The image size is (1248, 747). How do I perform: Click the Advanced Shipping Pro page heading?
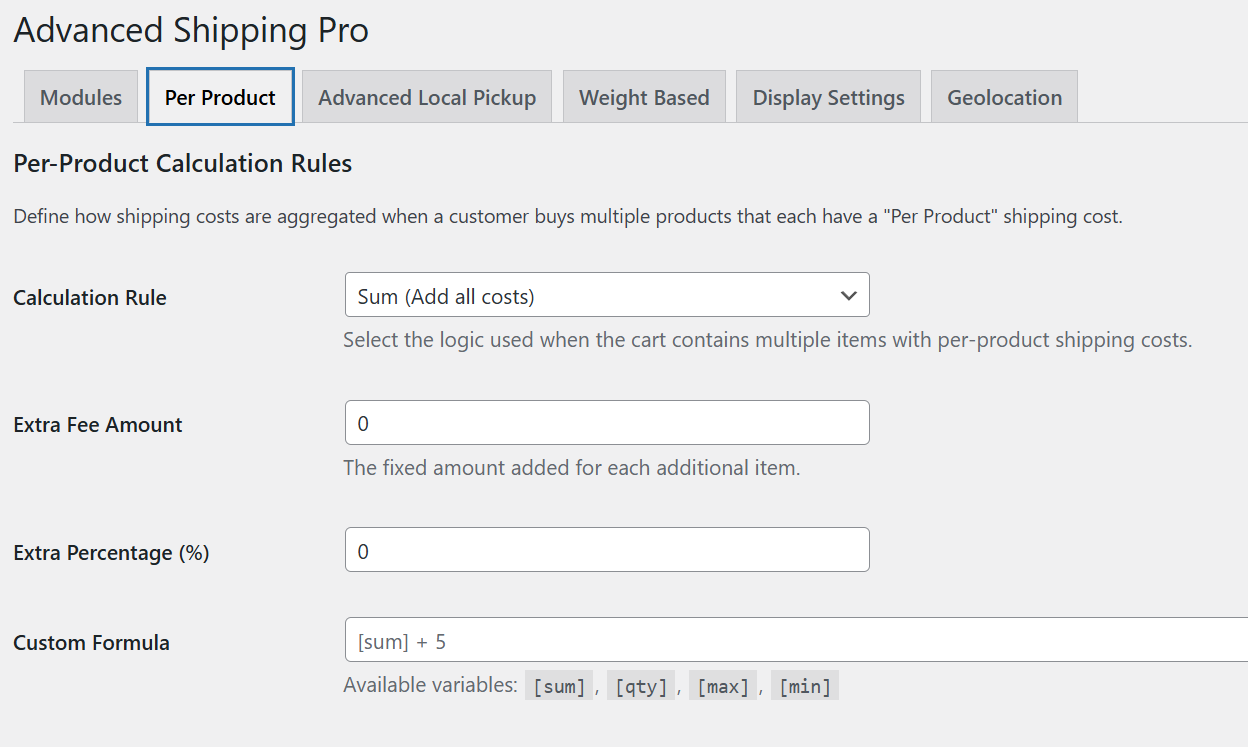coord(190,30)
